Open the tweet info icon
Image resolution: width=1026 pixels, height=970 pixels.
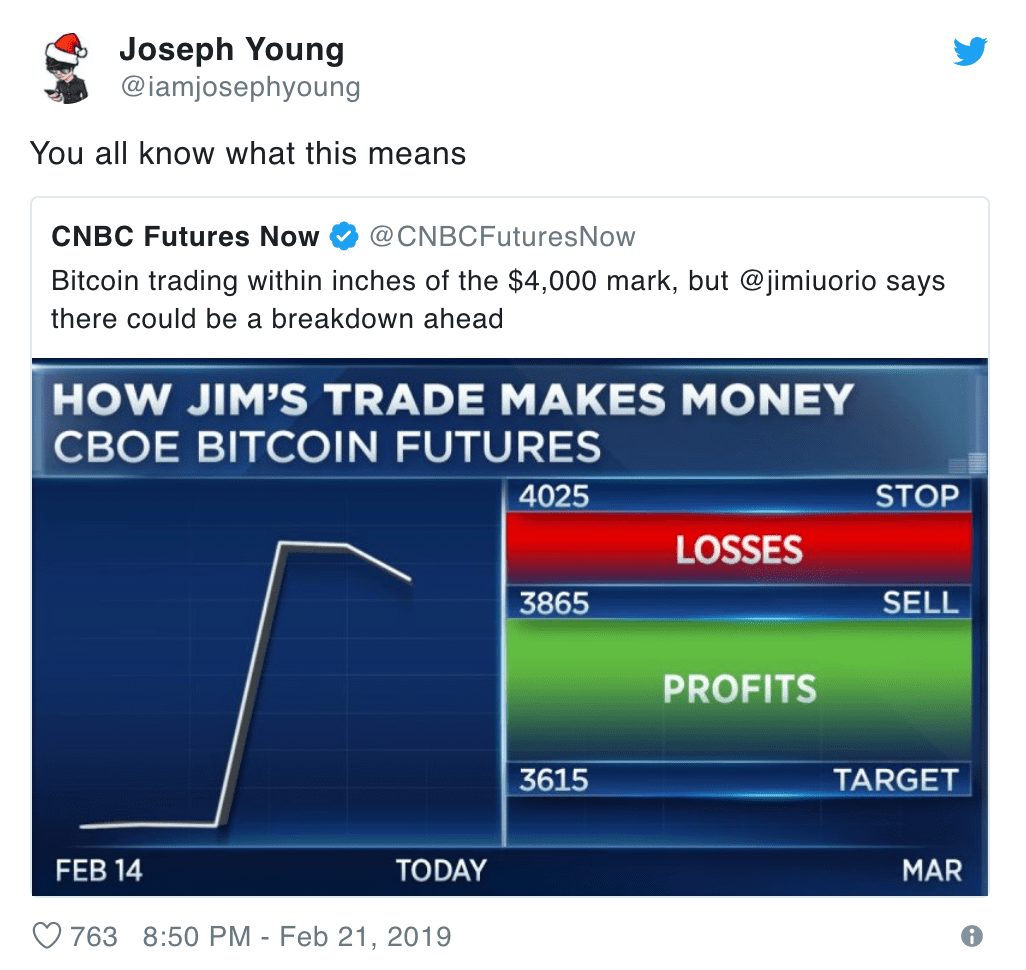[972, 936]
